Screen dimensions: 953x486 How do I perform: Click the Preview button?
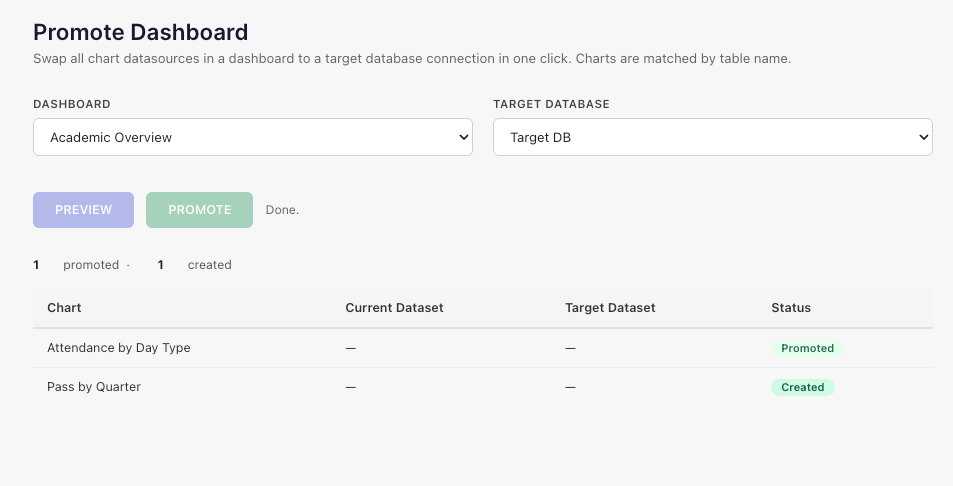83,210
